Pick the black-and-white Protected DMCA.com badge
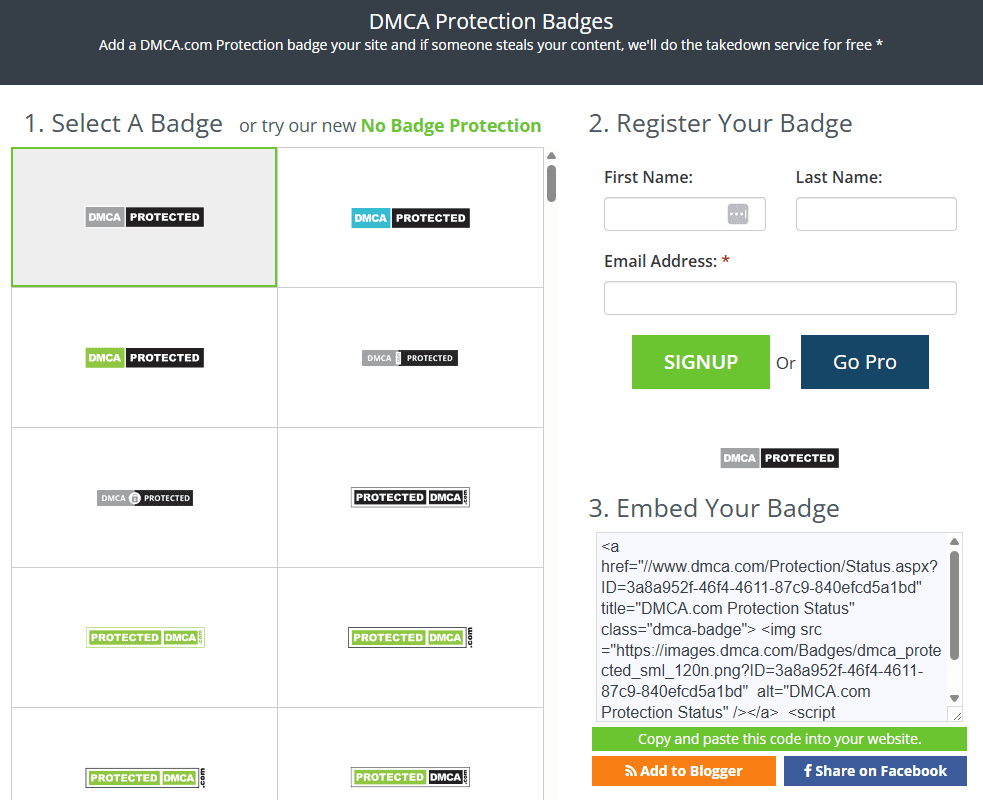Screen dimensions: 983x800 click(410, 498)
